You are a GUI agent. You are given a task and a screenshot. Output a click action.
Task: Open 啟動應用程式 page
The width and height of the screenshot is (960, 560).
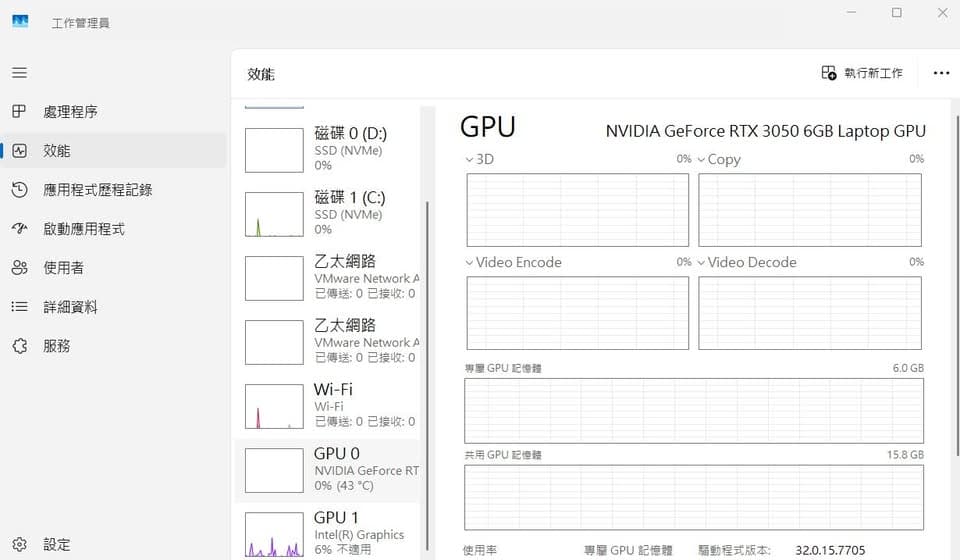[x=113, y=229]
